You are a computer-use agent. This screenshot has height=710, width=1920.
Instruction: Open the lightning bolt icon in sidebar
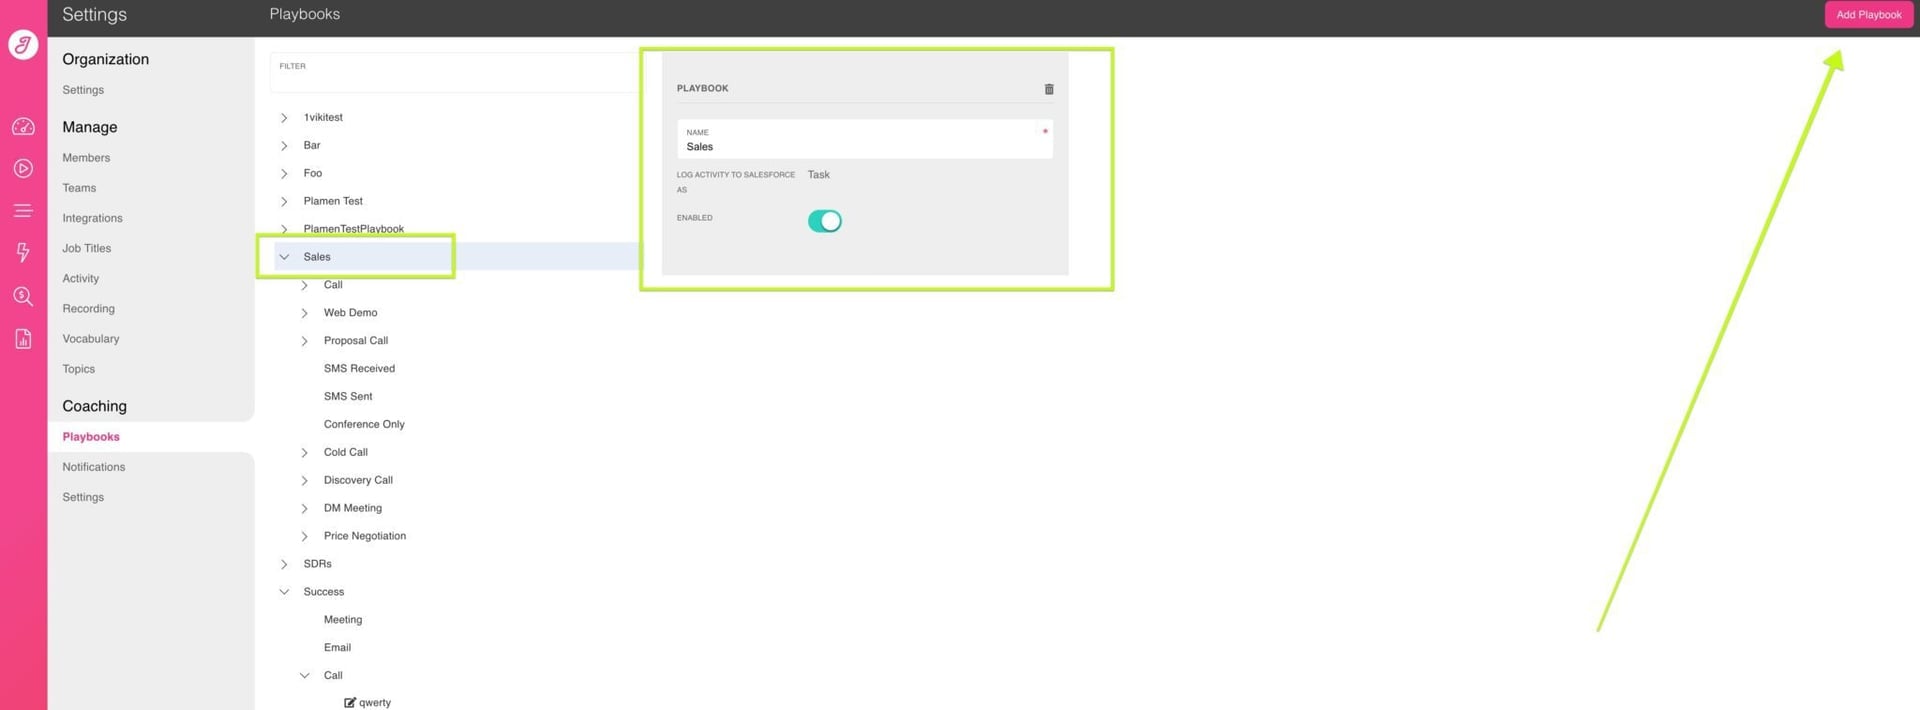(x=23, y=253)
